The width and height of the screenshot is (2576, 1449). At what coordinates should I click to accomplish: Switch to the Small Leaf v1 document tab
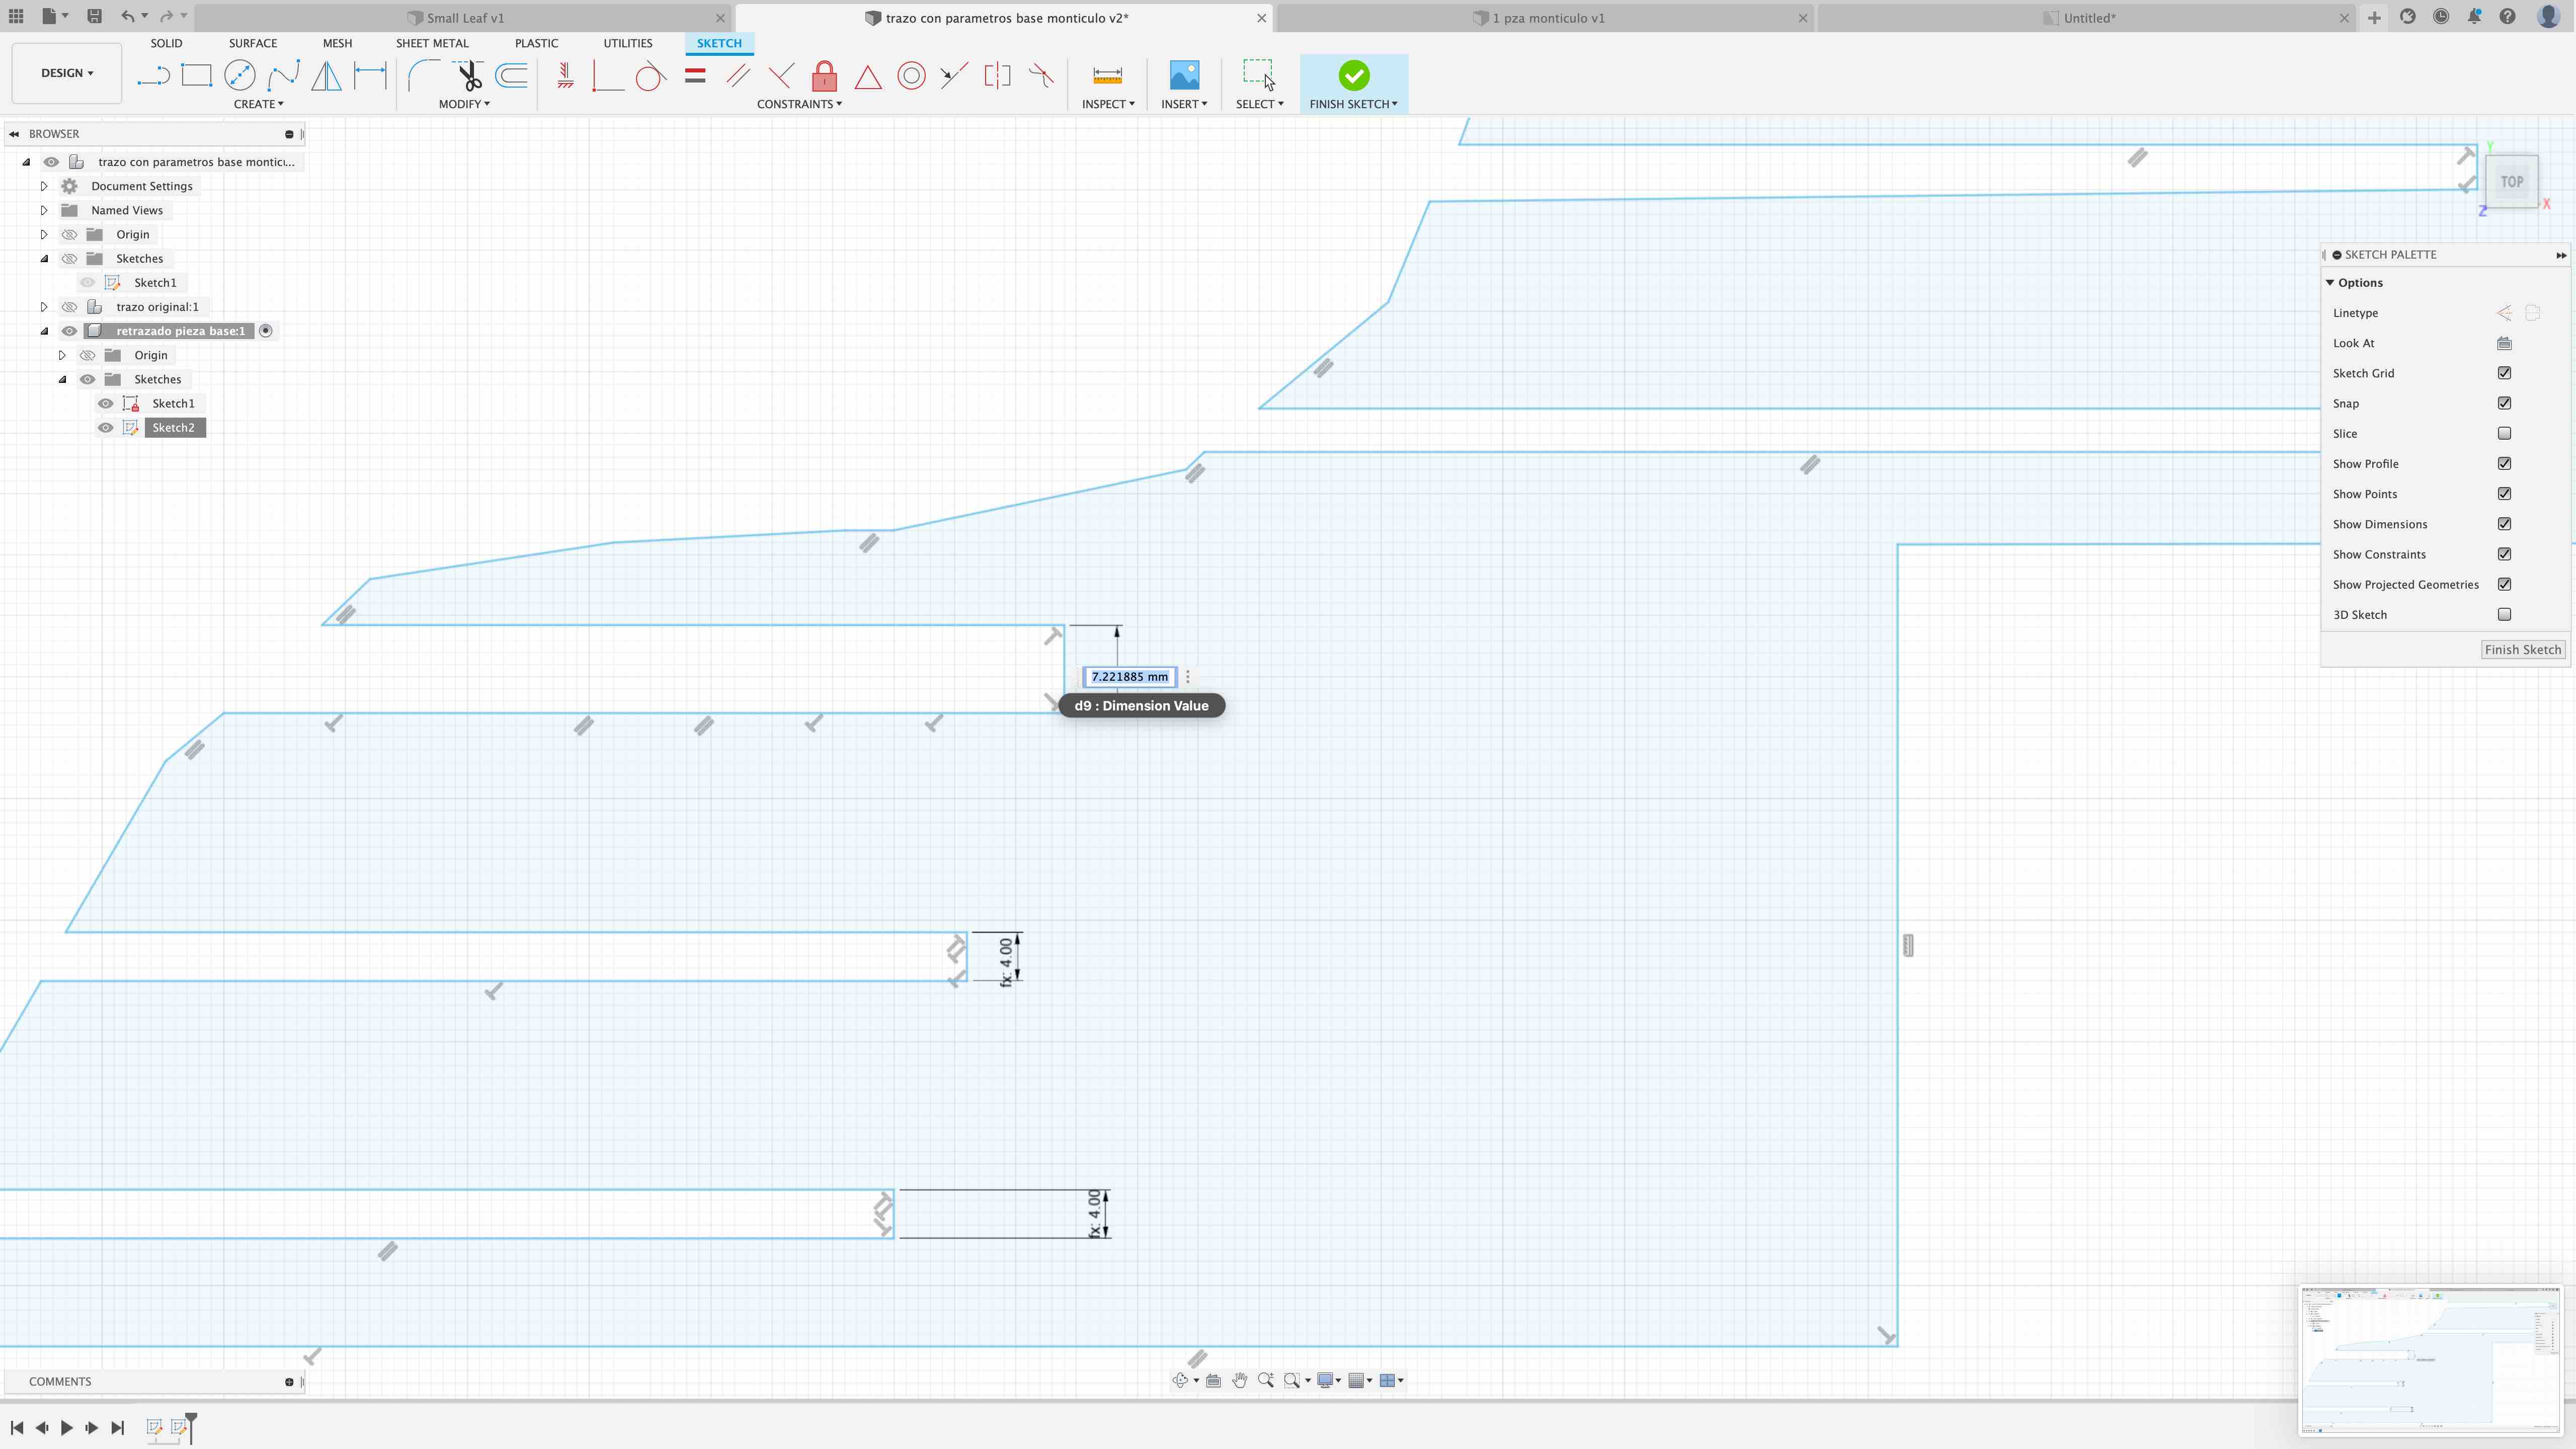(x=465, y=18)
